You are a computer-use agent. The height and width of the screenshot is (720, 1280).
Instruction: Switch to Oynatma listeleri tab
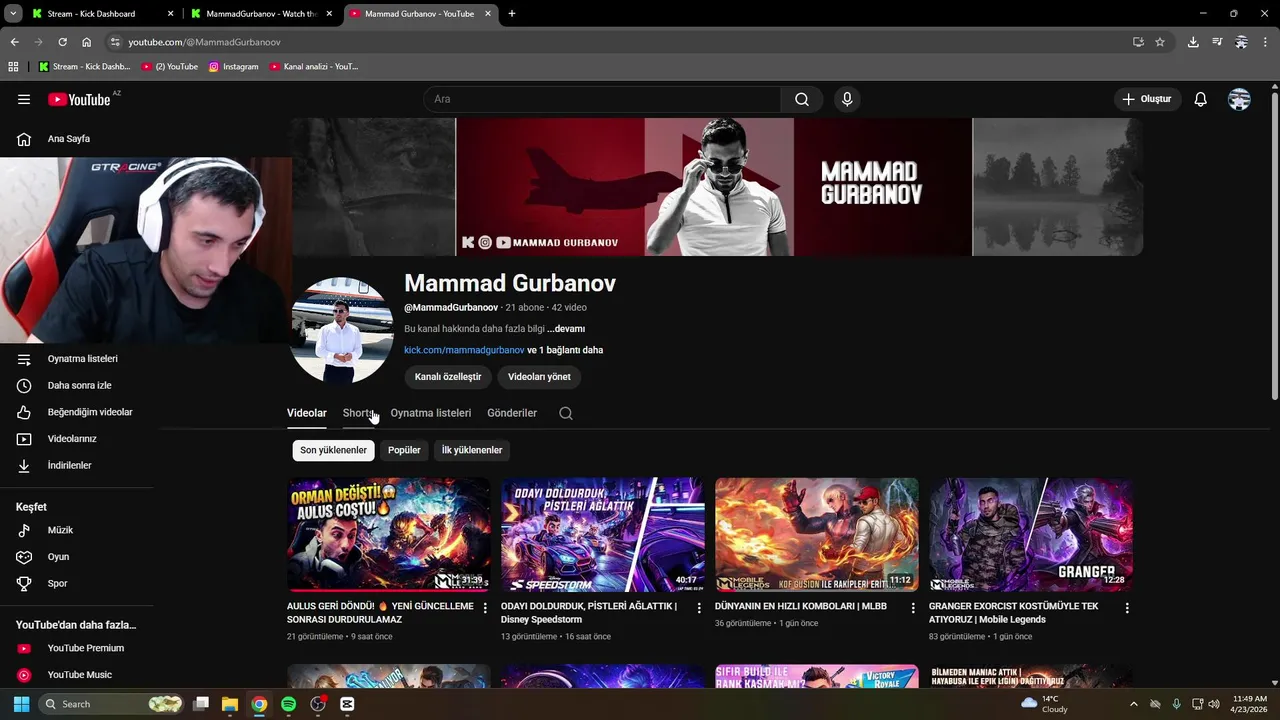[x=431, y=413]
